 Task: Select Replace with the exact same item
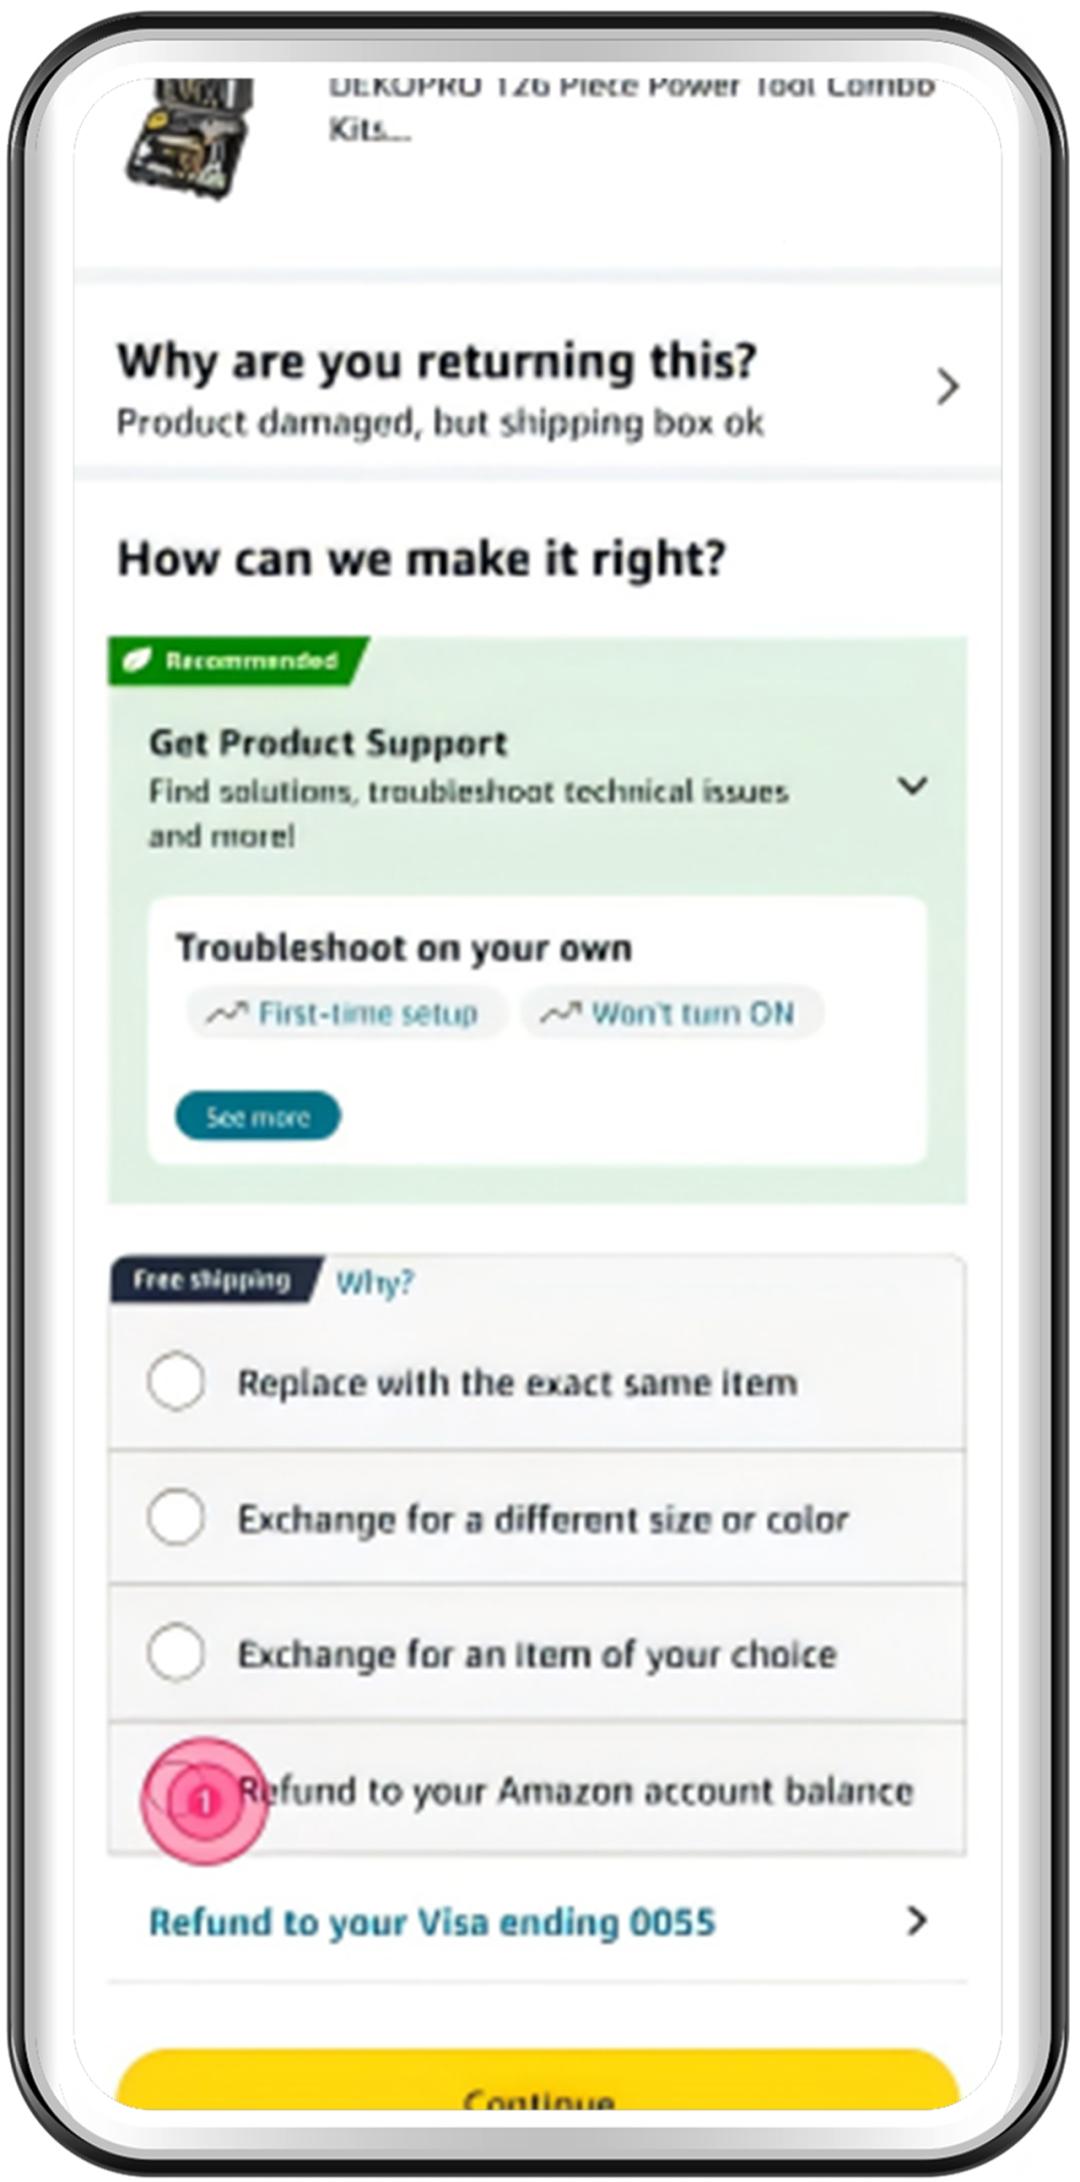click(x=176, y=1382)
